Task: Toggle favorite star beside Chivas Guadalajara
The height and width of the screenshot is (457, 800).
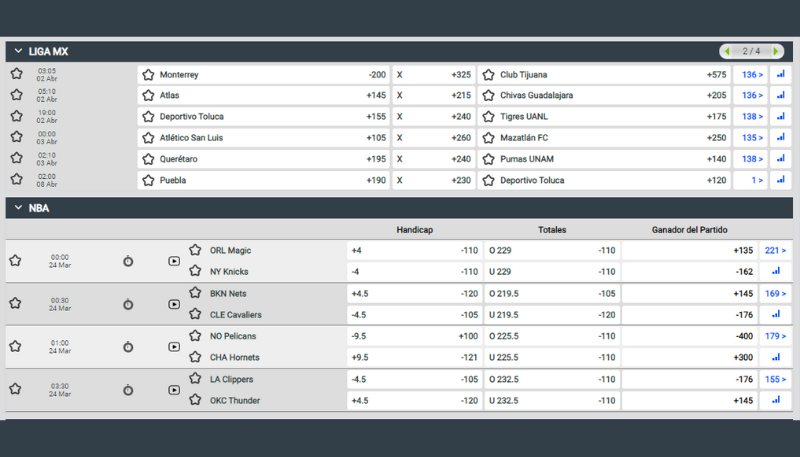Action: pos(489,96)
